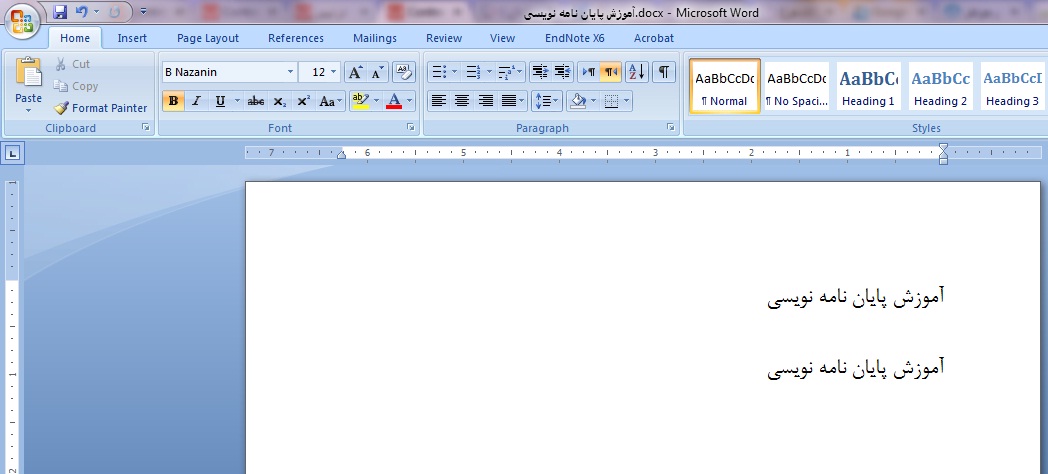Click the Clear Formatting icon
This screenshot has height=474, width=1048.
pyautogui.click(x=403, y=72)
